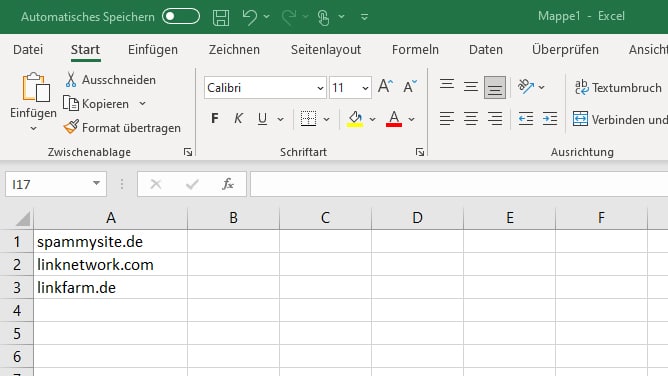Viewport: 668px width, 376px height.
Task: Align text right icon
Action: pyautogui.click(x=495, y=118)
